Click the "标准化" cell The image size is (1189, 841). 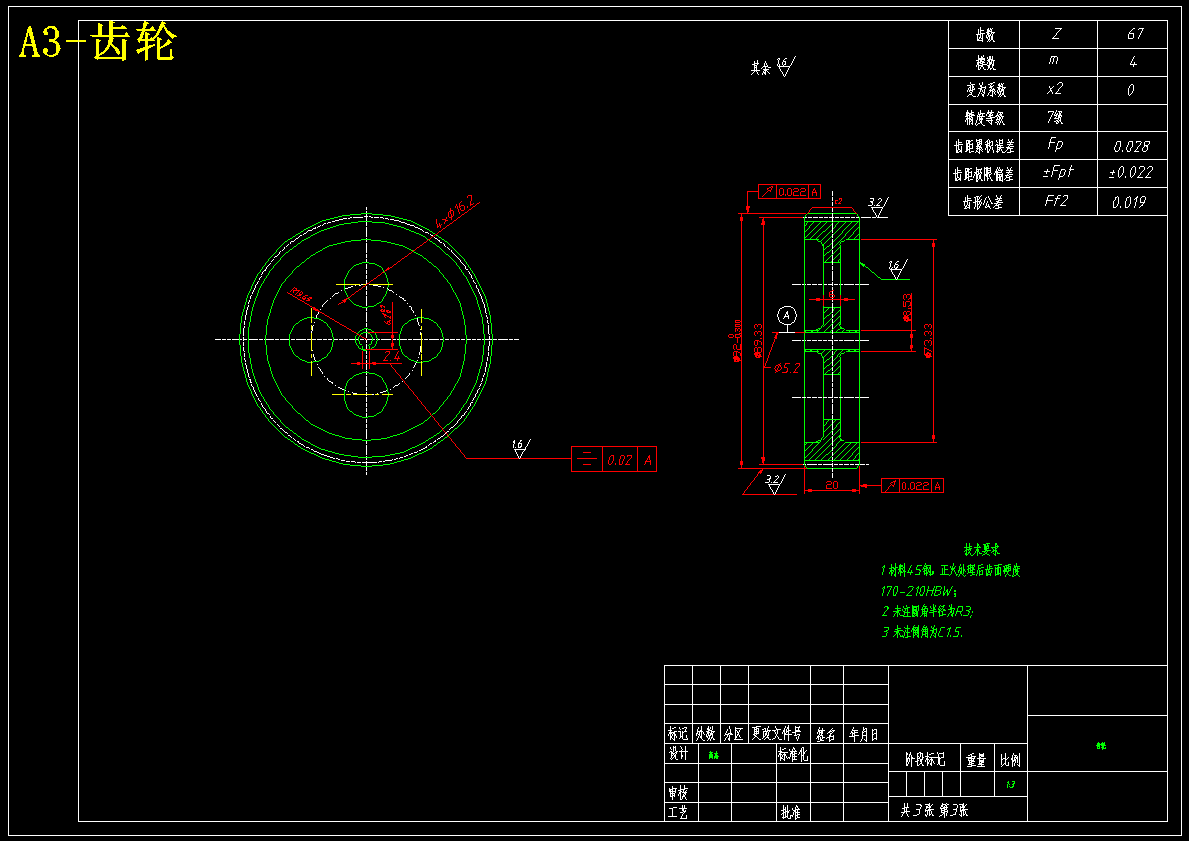792,754
